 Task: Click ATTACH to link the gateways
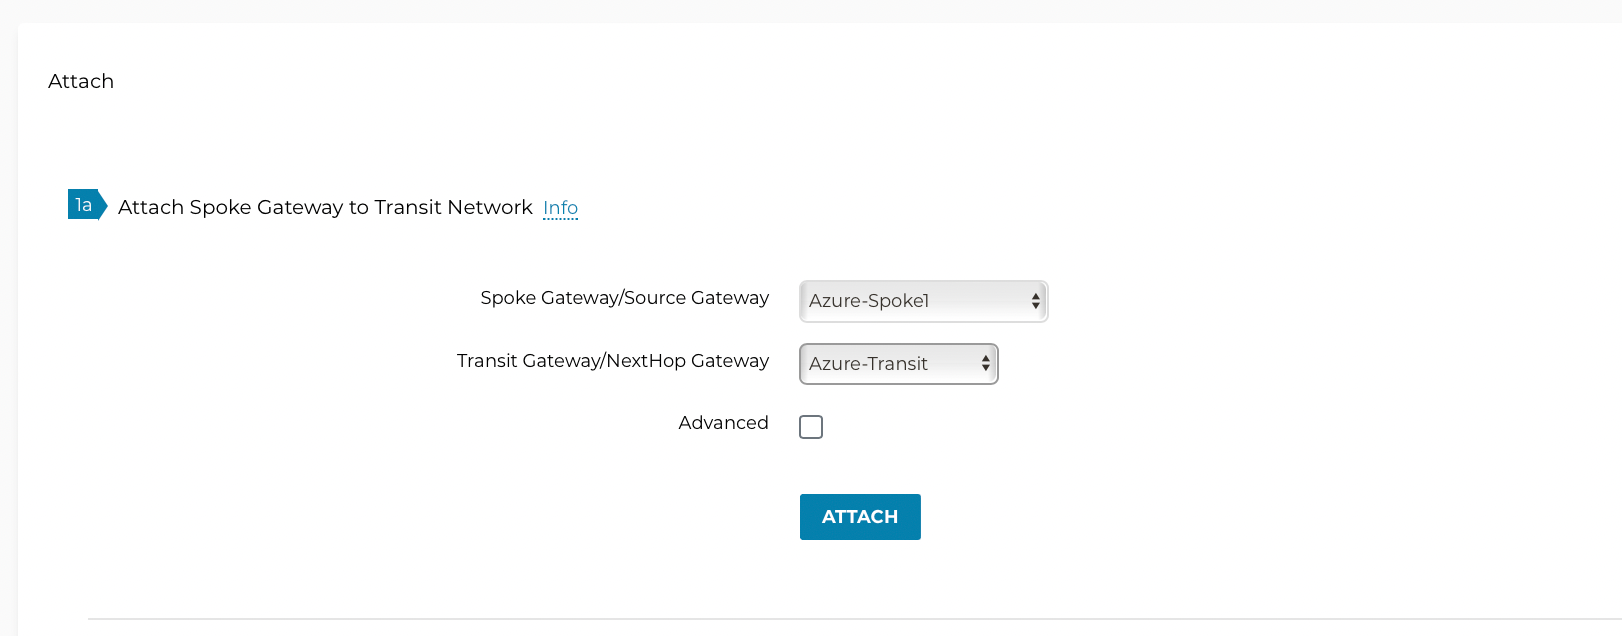[859, 517]
